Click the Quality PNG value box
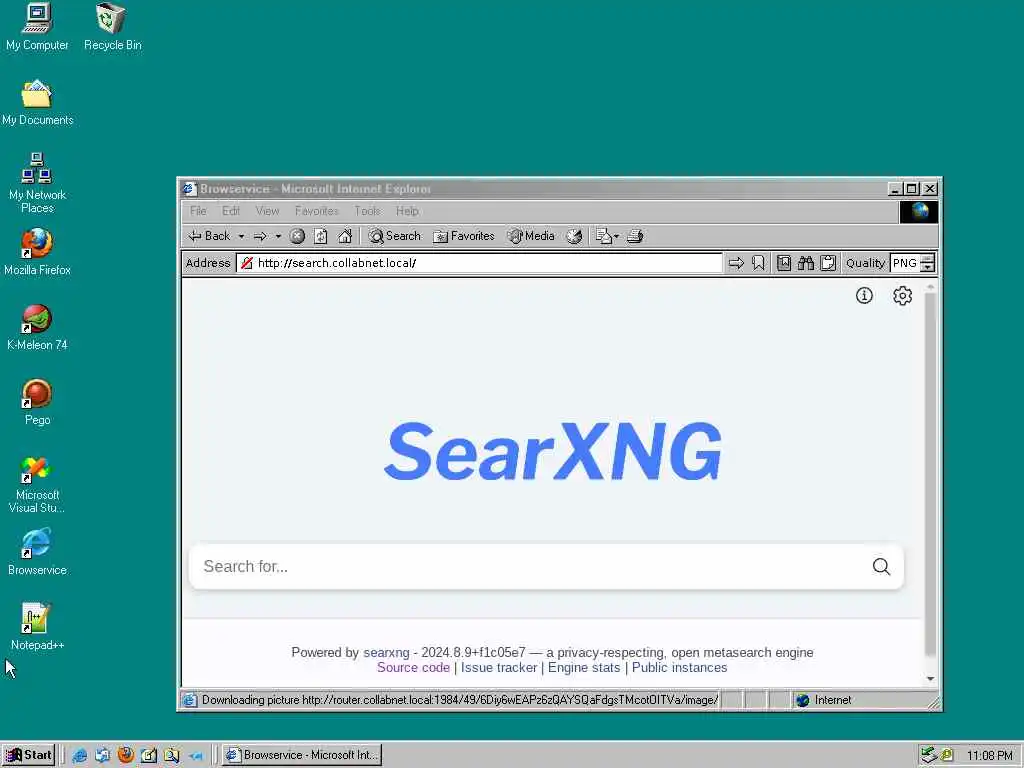1024x768 pixels. [905, 263]
